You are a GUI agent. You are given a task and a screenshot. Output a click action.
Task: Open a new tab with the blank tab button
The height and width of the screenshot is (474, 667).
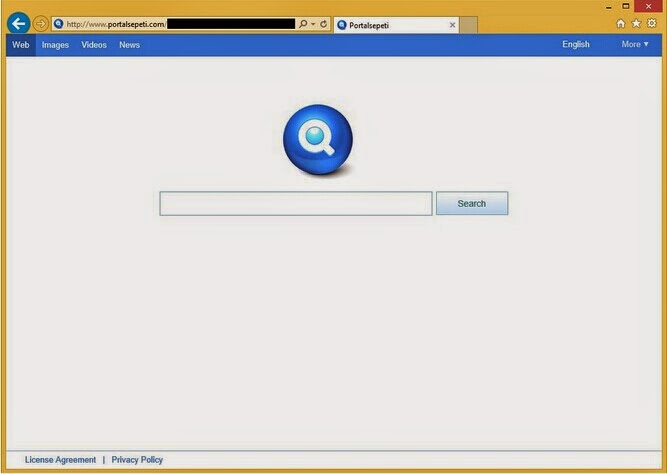468,25
